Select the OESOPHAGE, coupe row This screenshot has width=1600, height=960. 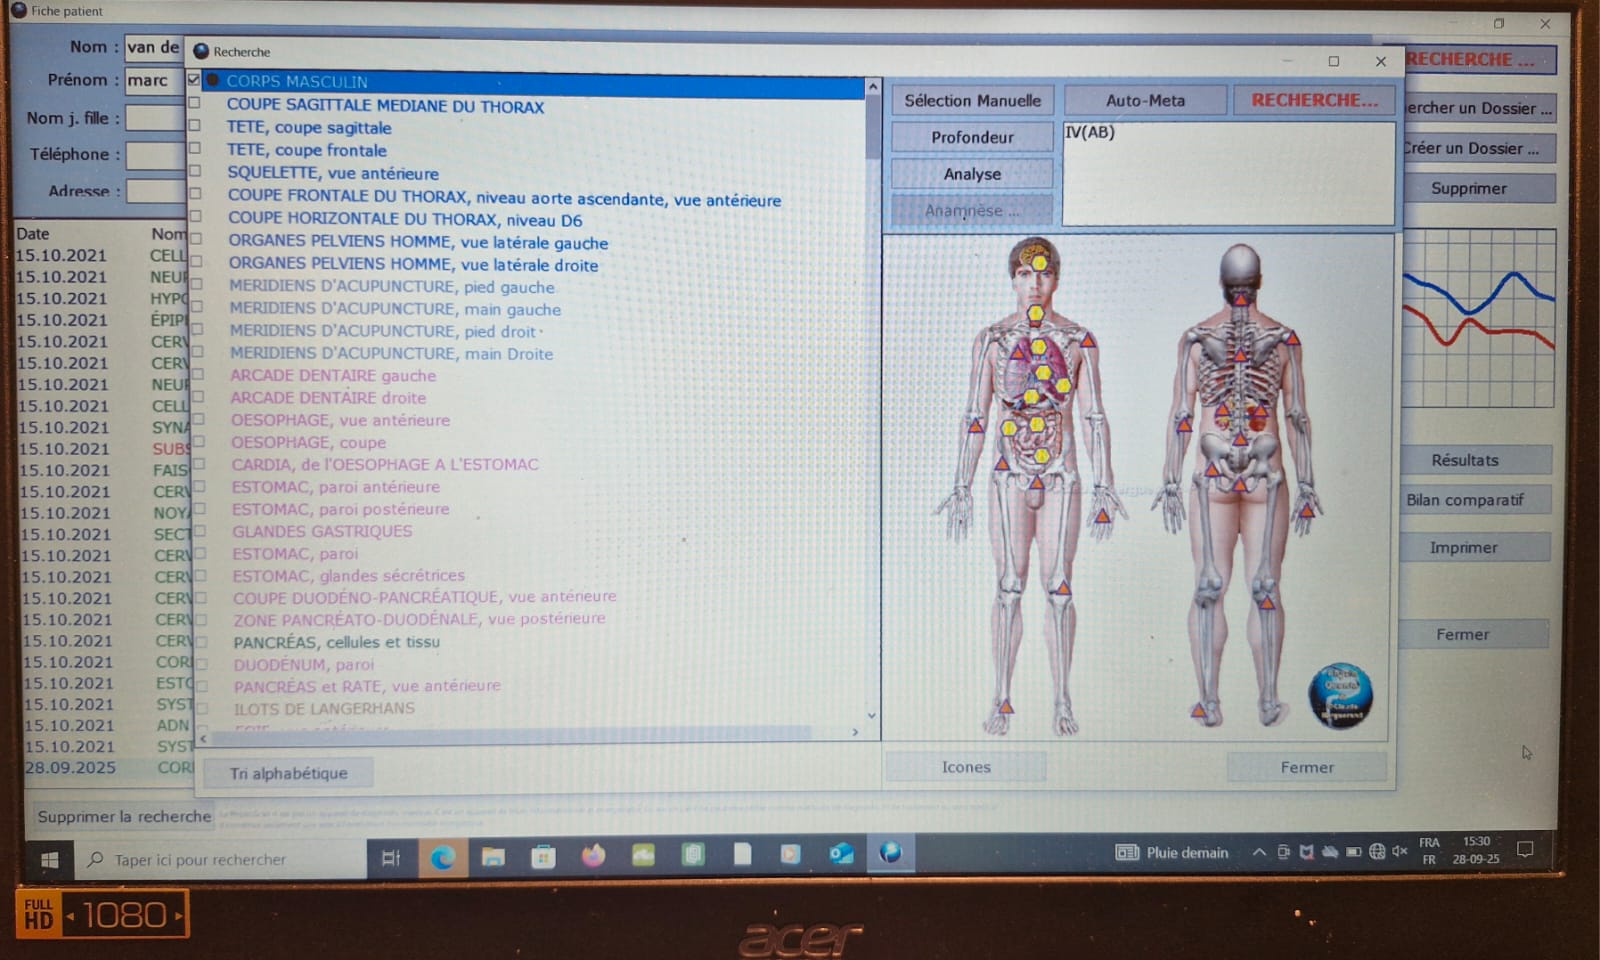308,442
